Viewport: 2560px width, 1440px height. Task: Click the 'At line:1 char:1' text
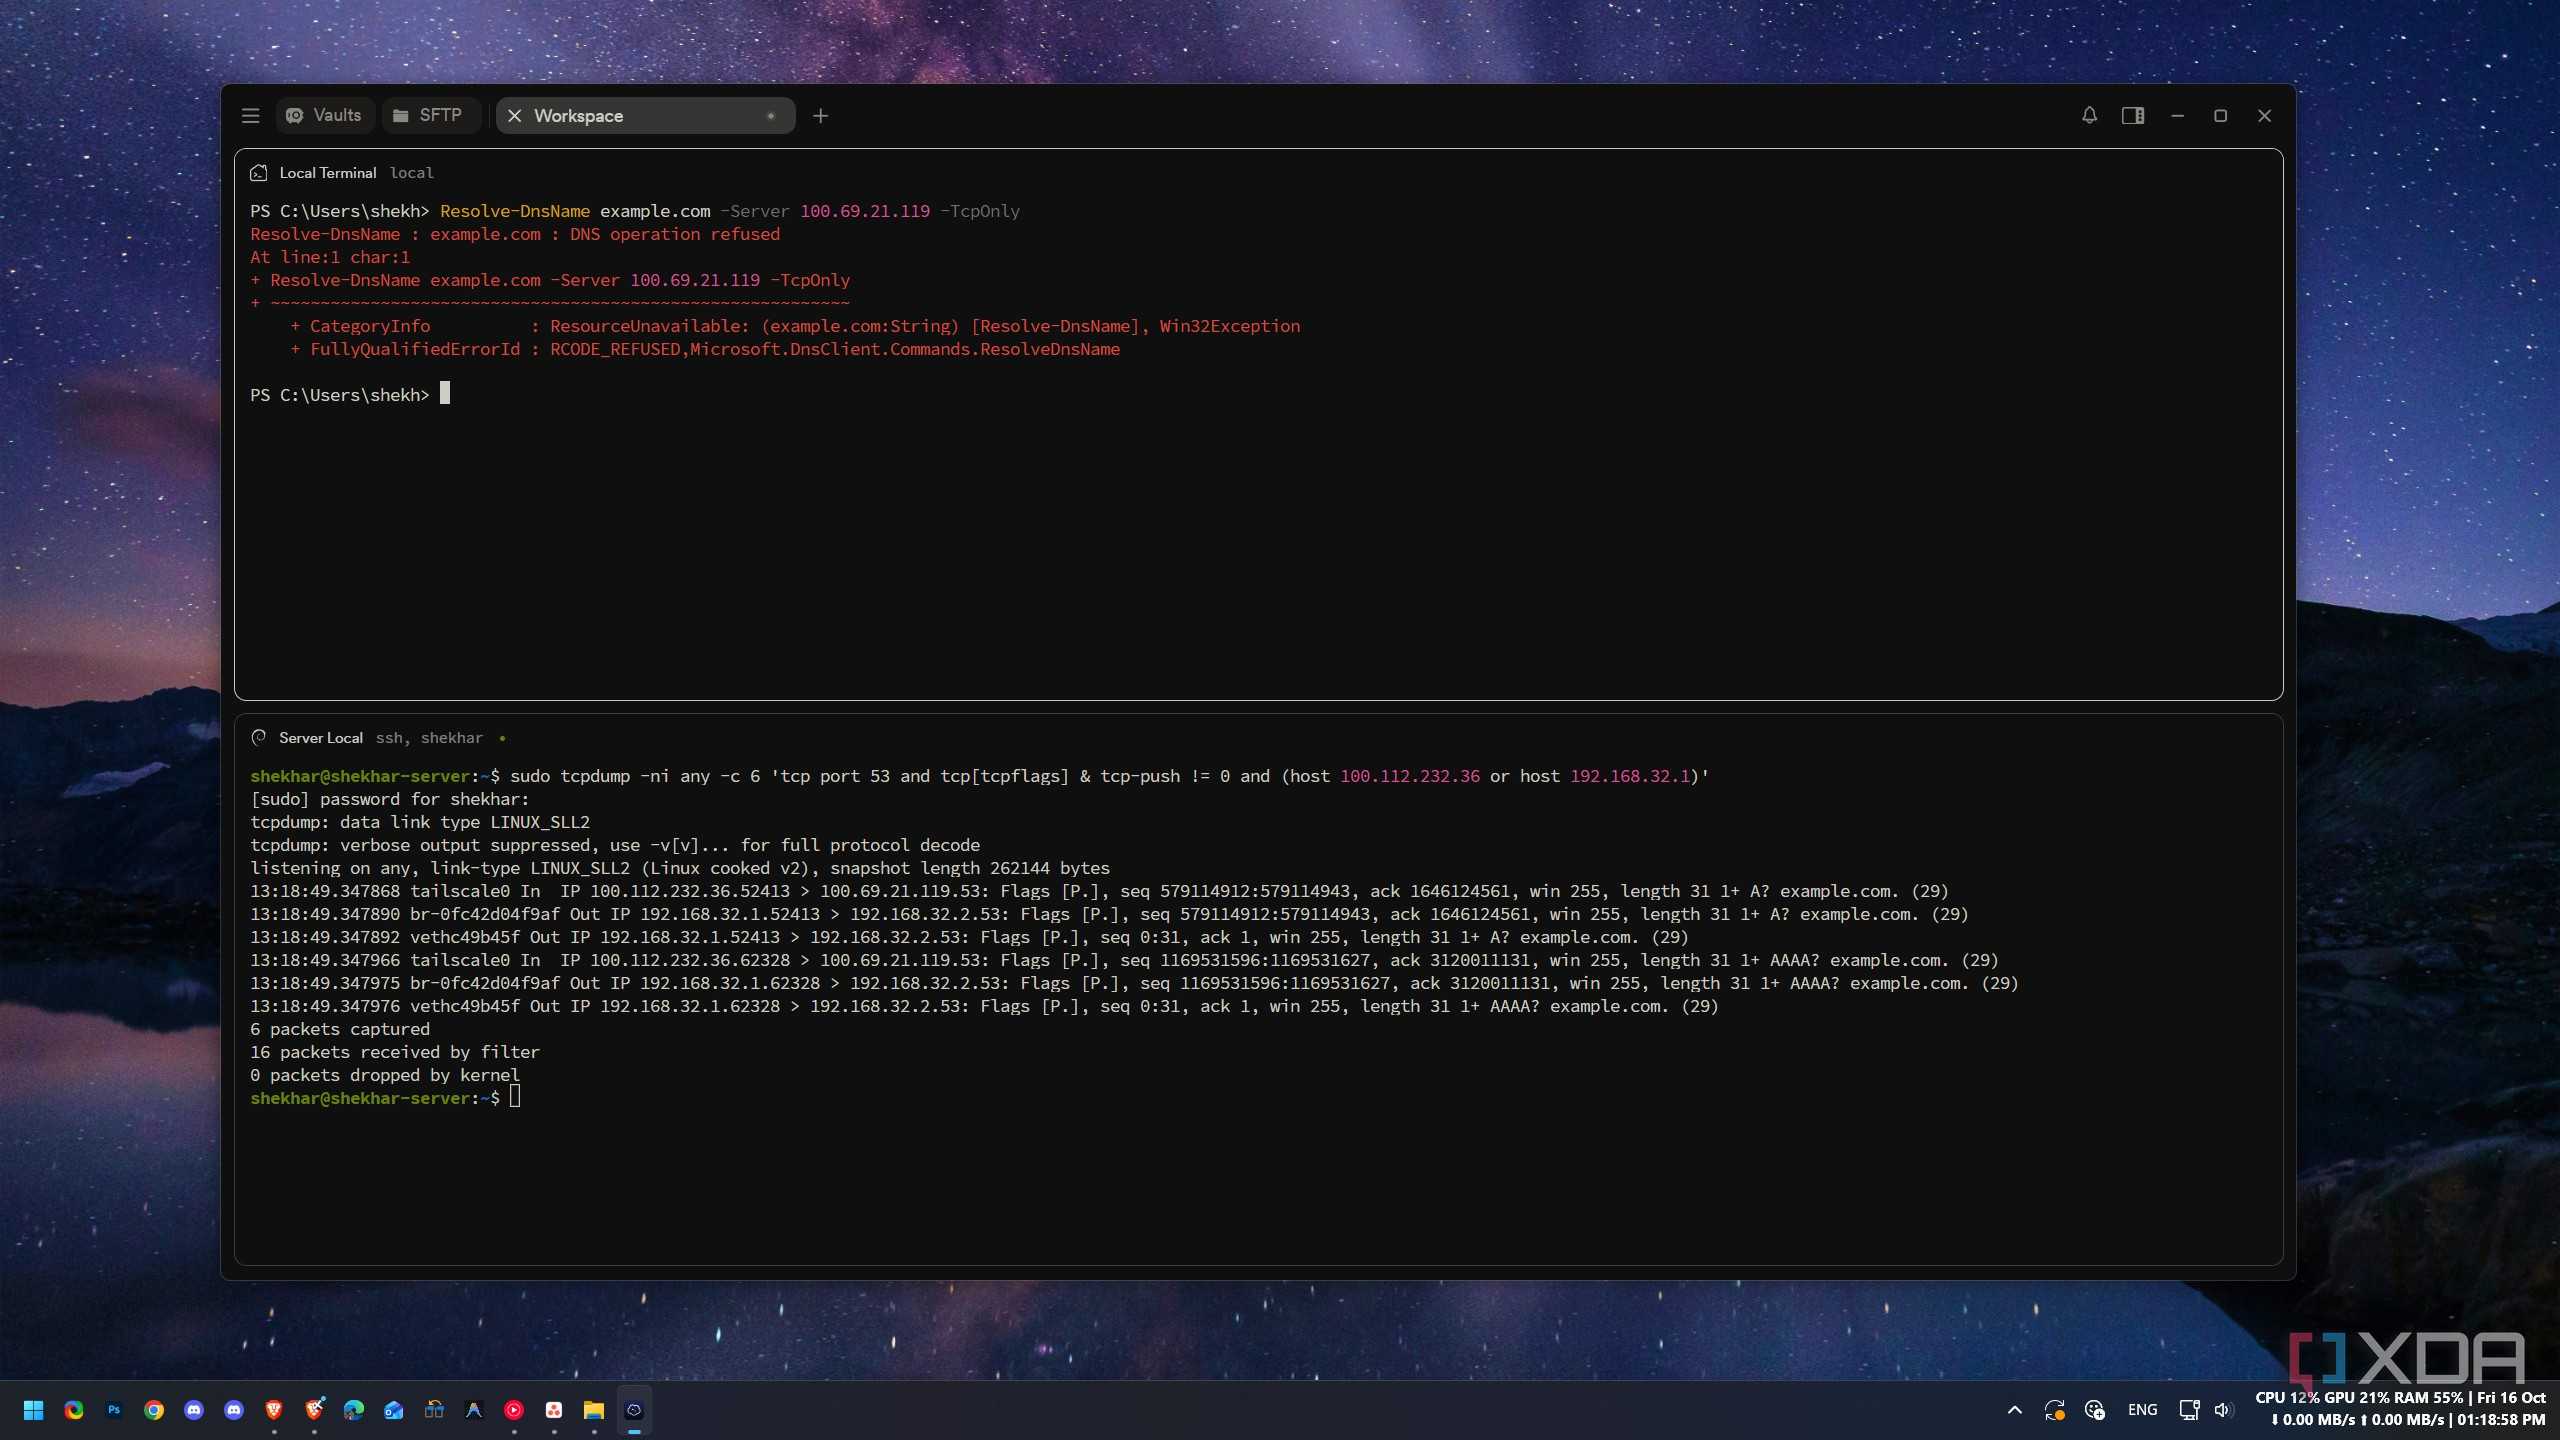pos(330,257)
